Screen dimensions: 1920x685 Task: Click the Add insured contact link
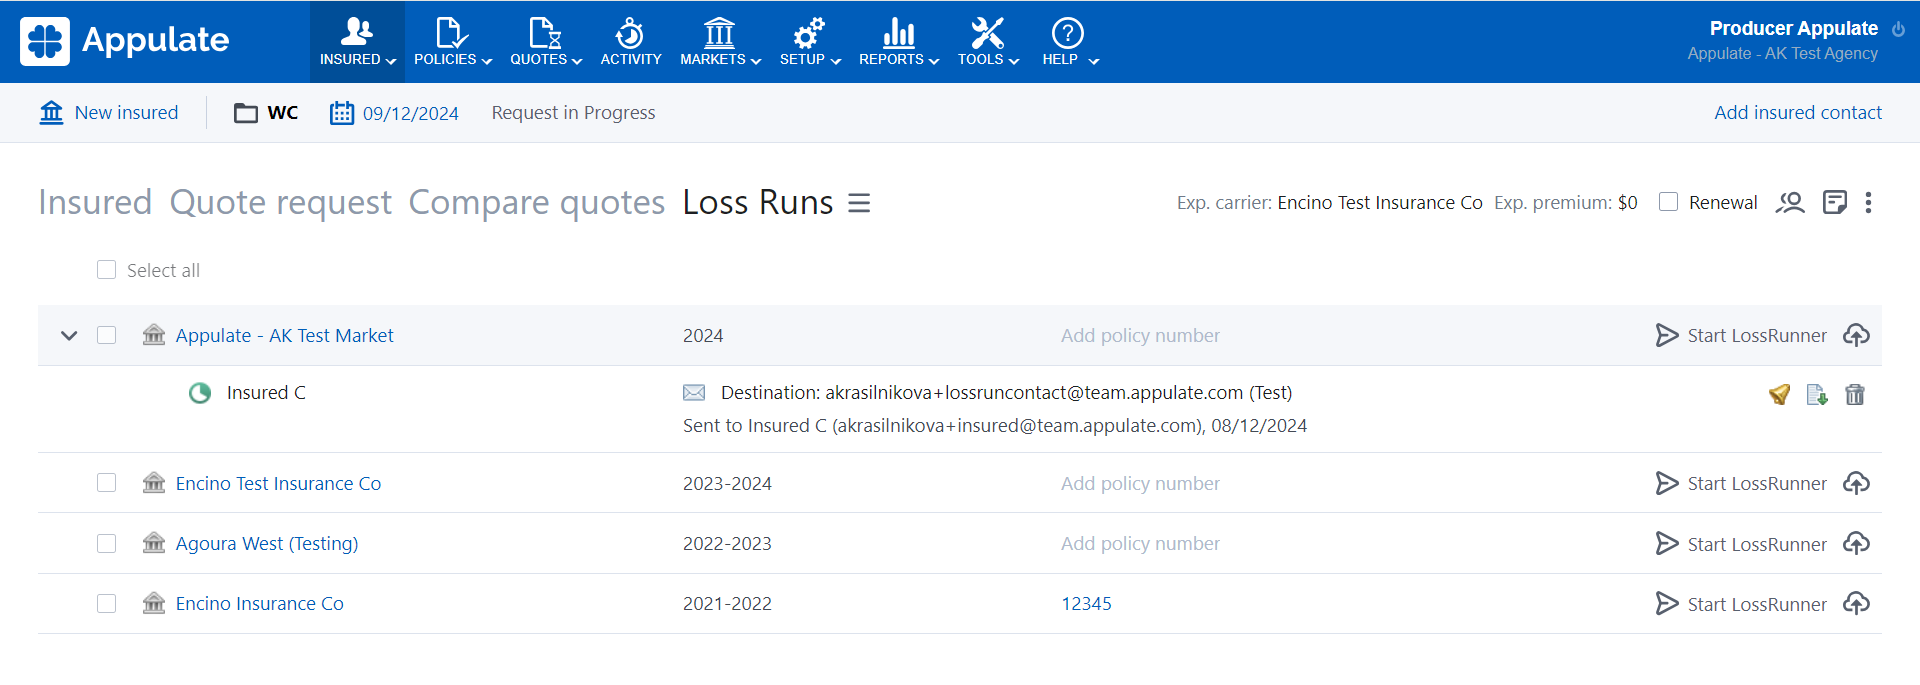tap(1797, 113)
